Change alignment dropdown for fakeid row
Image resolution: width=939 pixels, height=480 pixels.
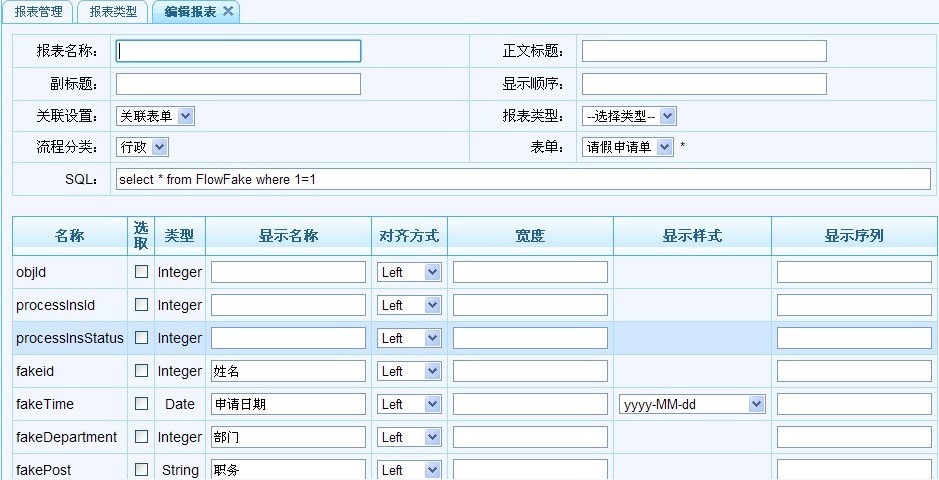410,371
